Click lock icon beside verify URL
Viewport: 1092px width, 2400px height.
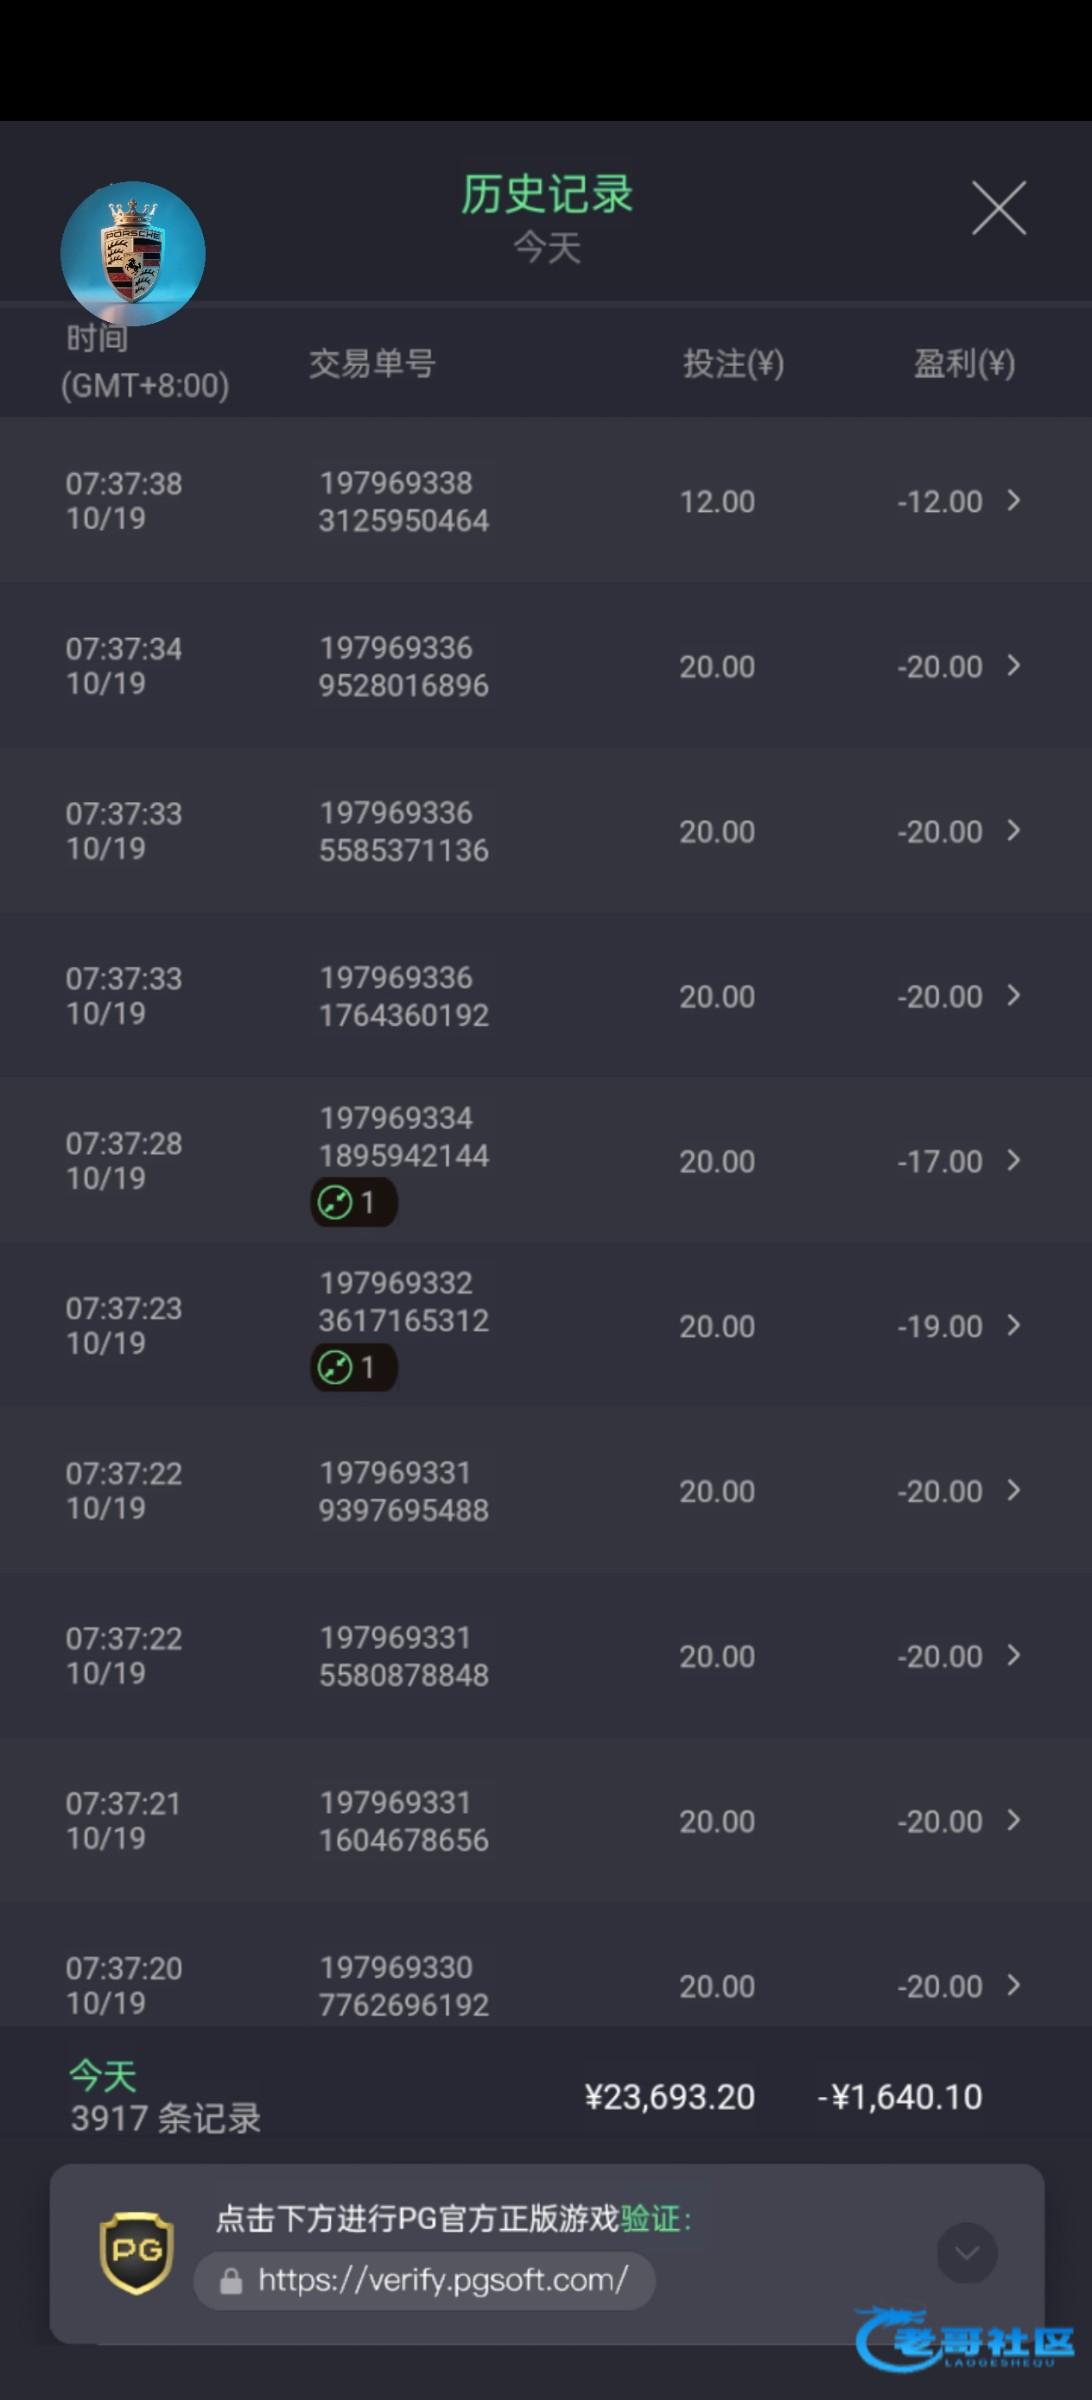pyautogui.click(x=231, y=2281)
